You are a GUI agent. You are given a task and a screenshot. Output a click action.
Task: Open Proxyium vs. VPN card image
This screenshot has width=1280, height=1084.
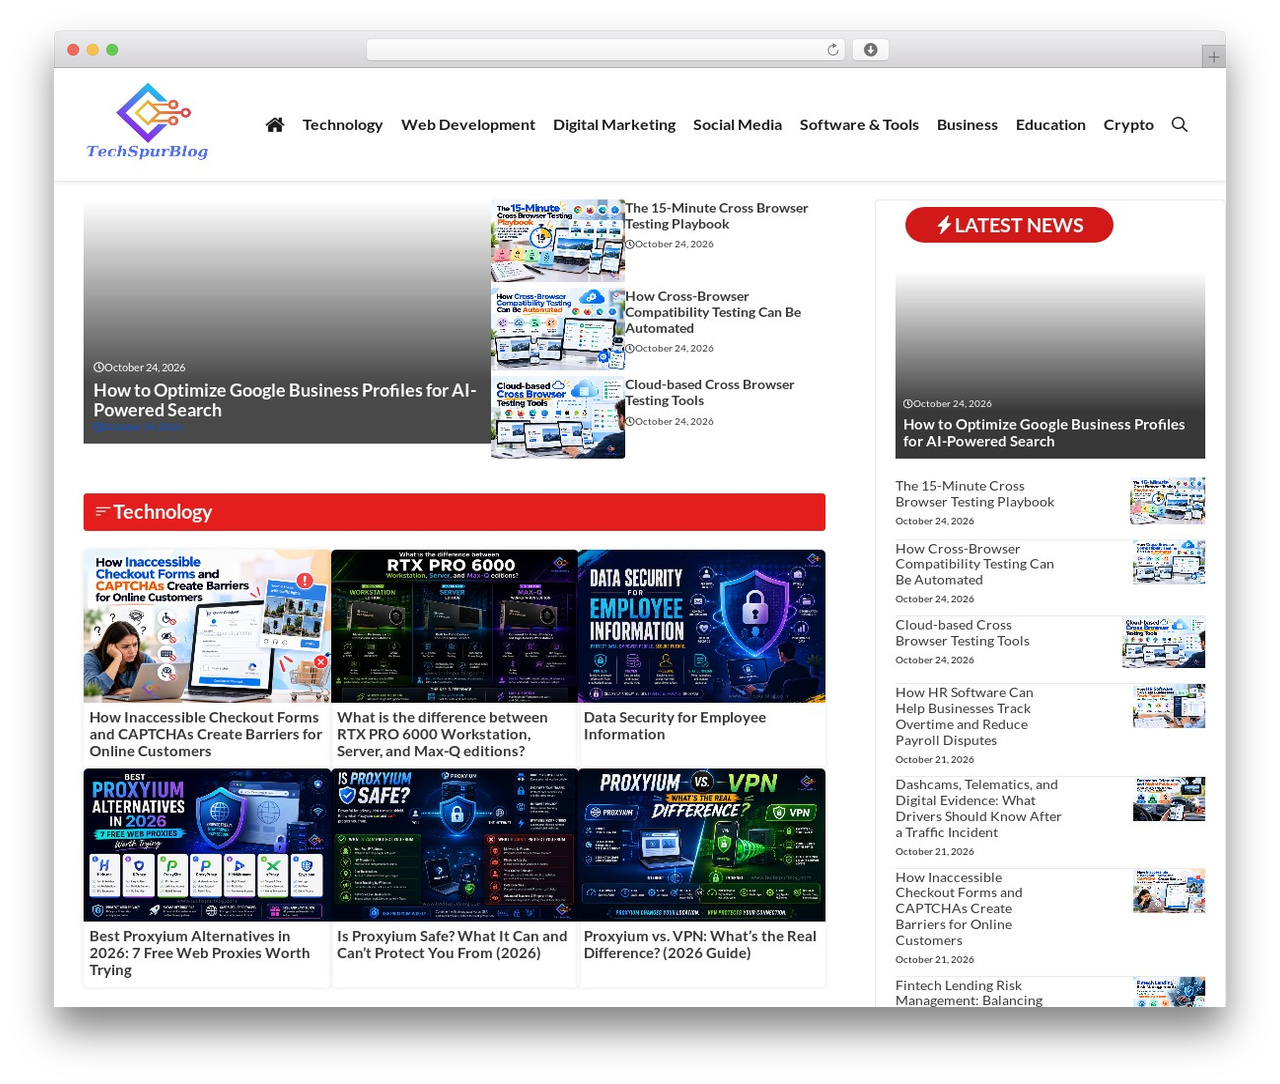coord(702,845)
